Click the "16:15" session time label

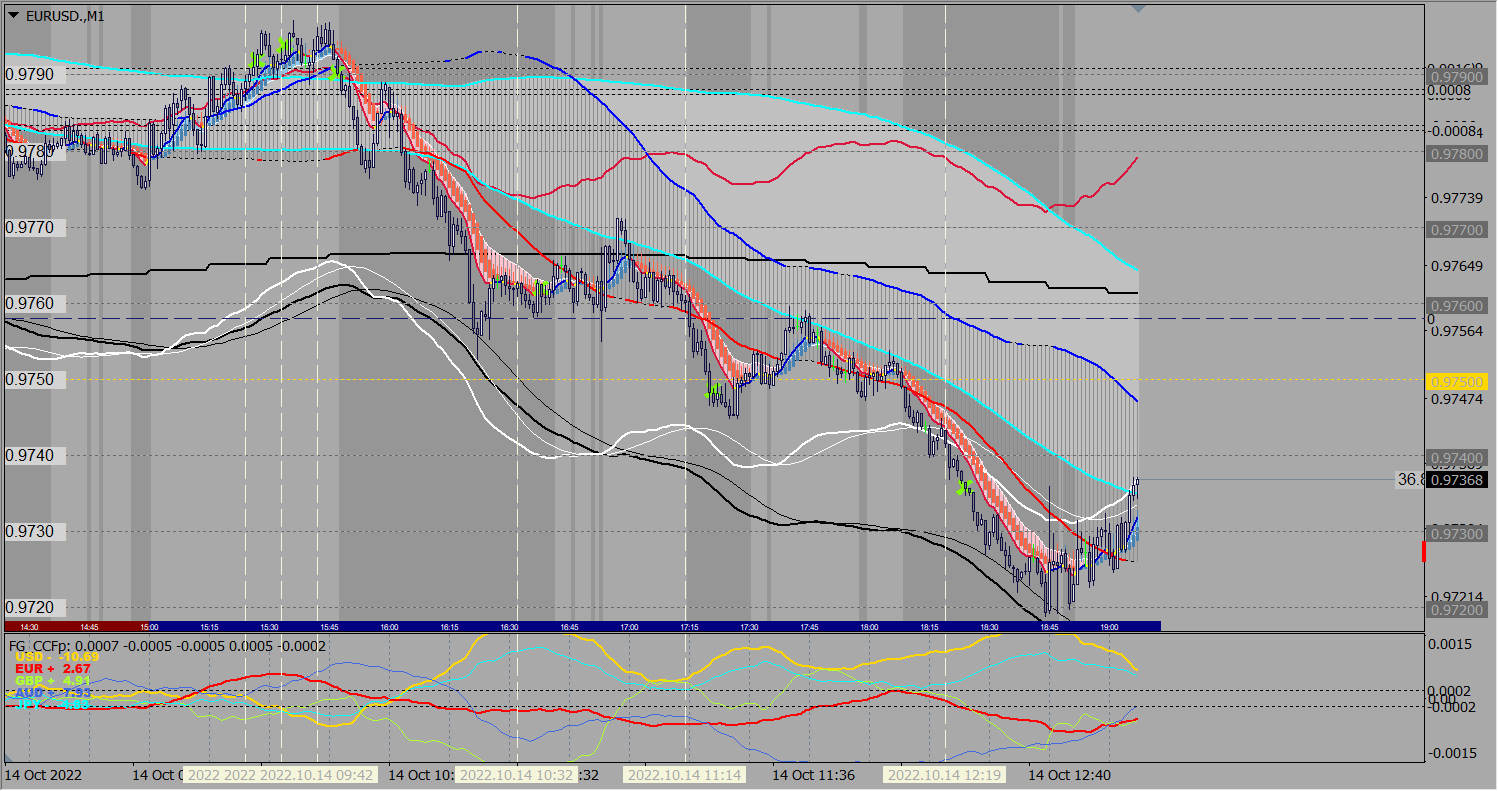449,627
